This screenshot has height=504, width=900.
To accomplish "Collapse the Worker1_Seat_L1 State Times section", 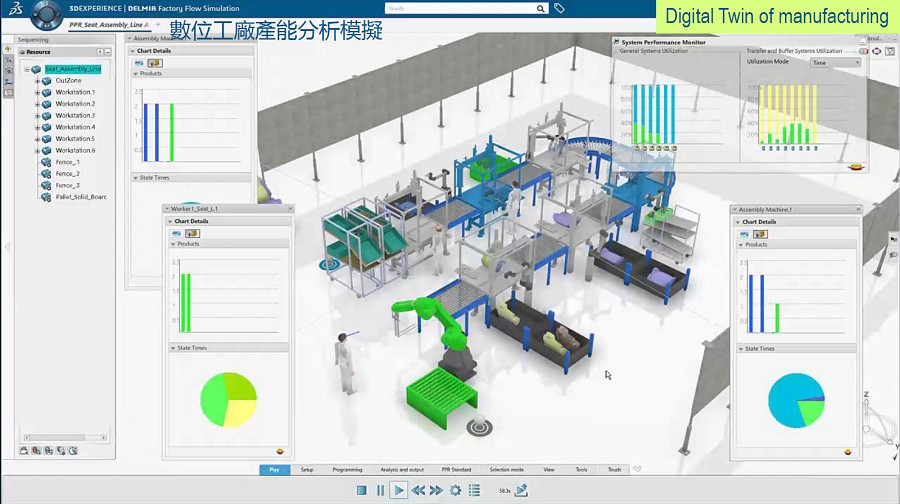I will 171,348.
